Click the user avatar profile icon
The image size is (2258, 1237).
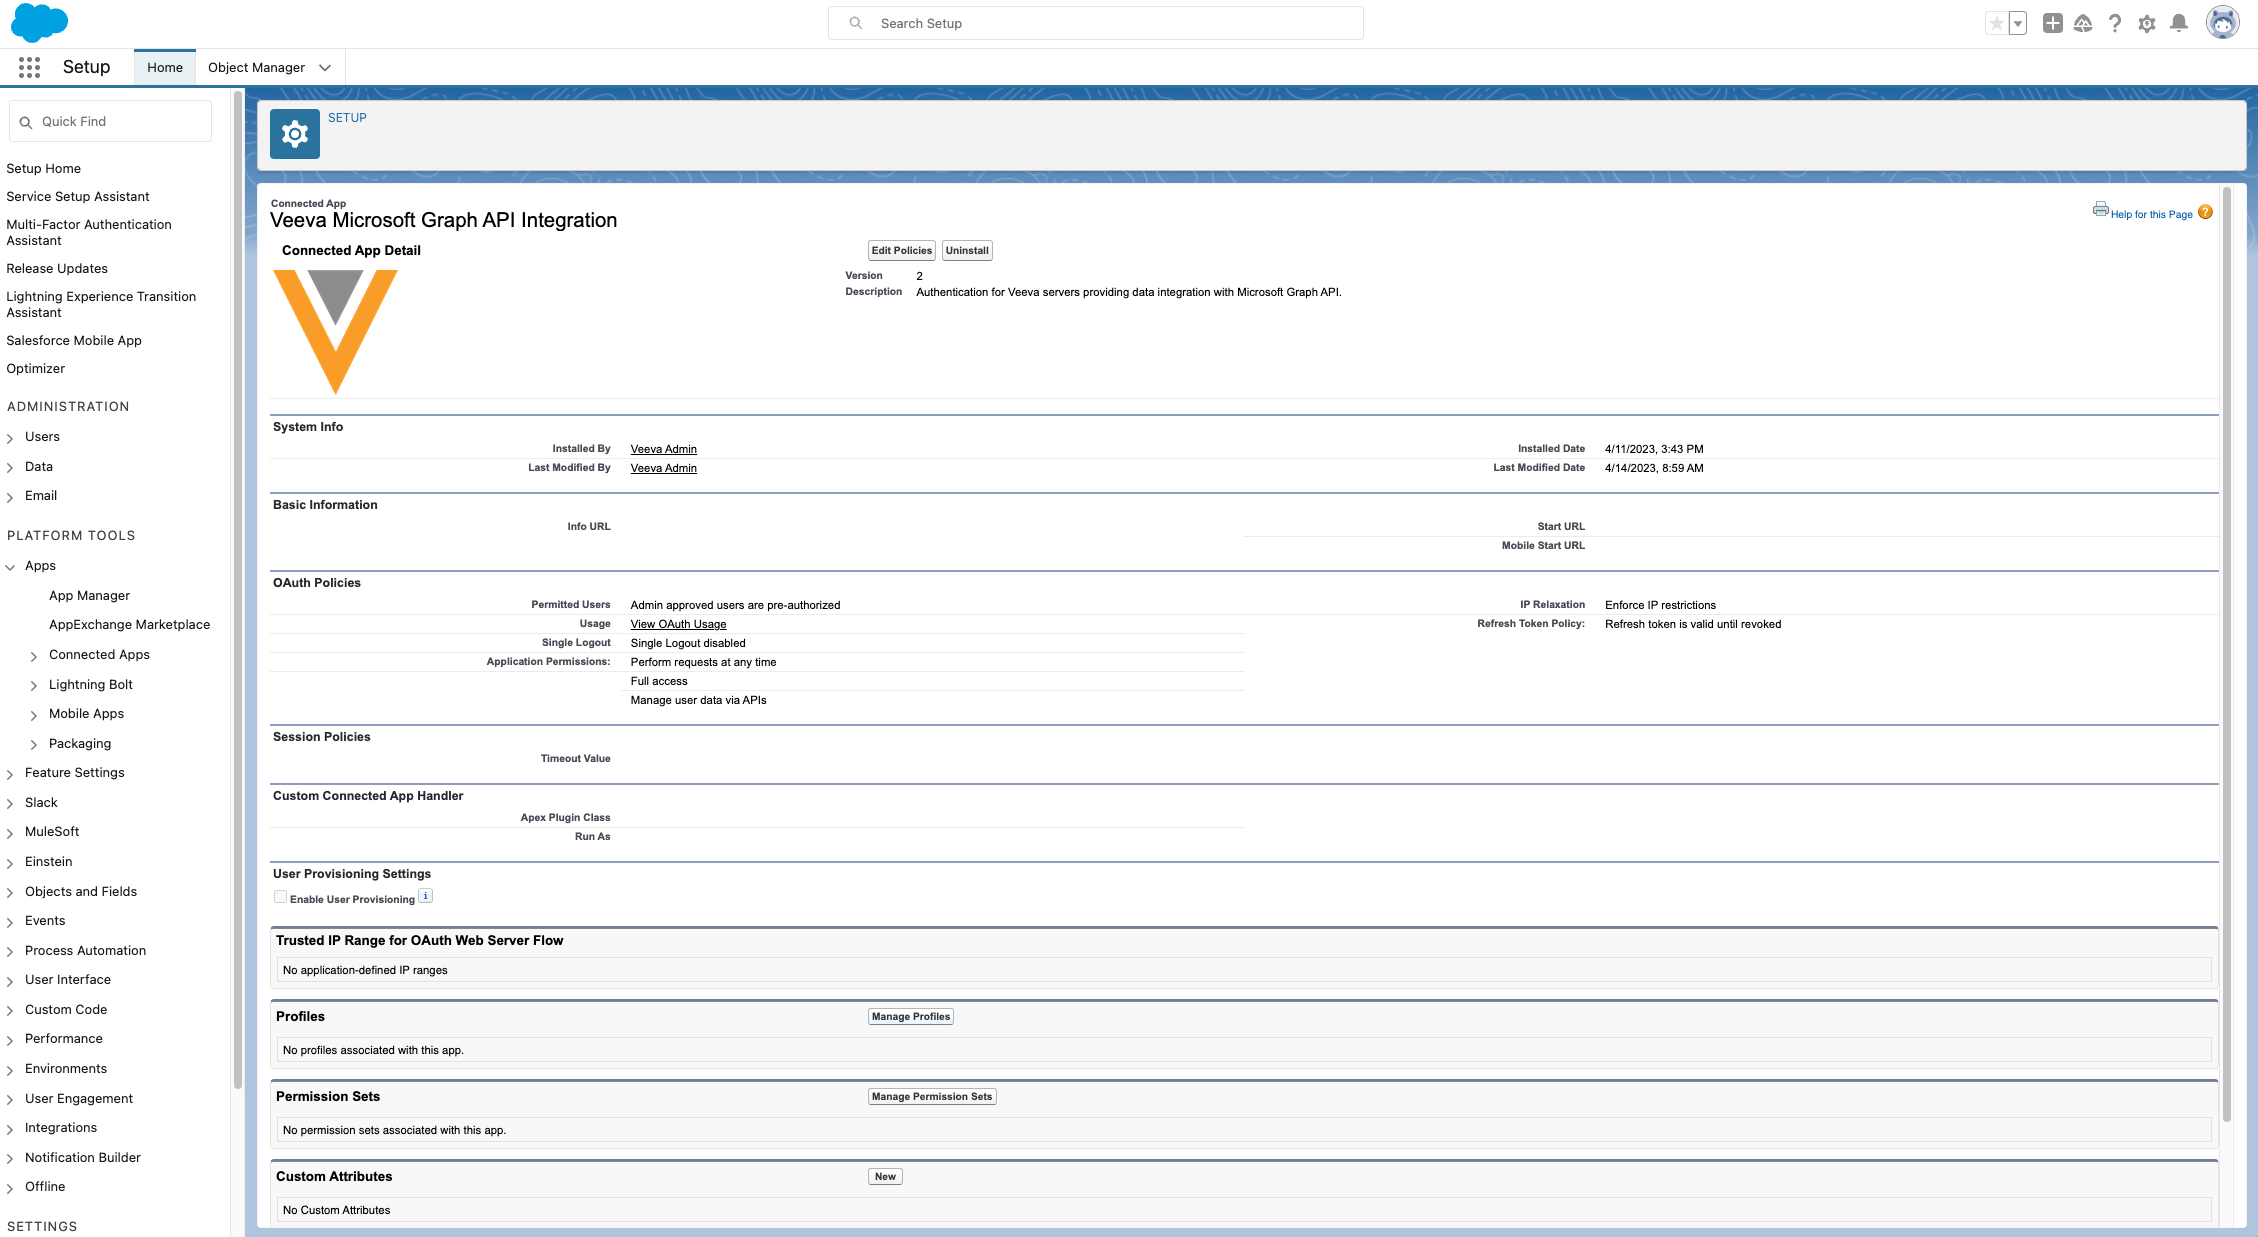2222,23
